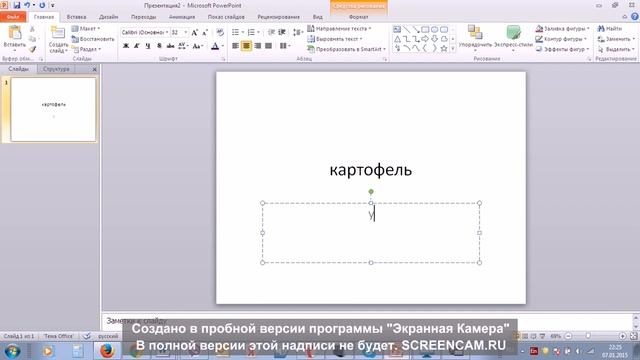This screenshot has height=360, width=640.
Task: Align text to the left
Action: (236, 46)
